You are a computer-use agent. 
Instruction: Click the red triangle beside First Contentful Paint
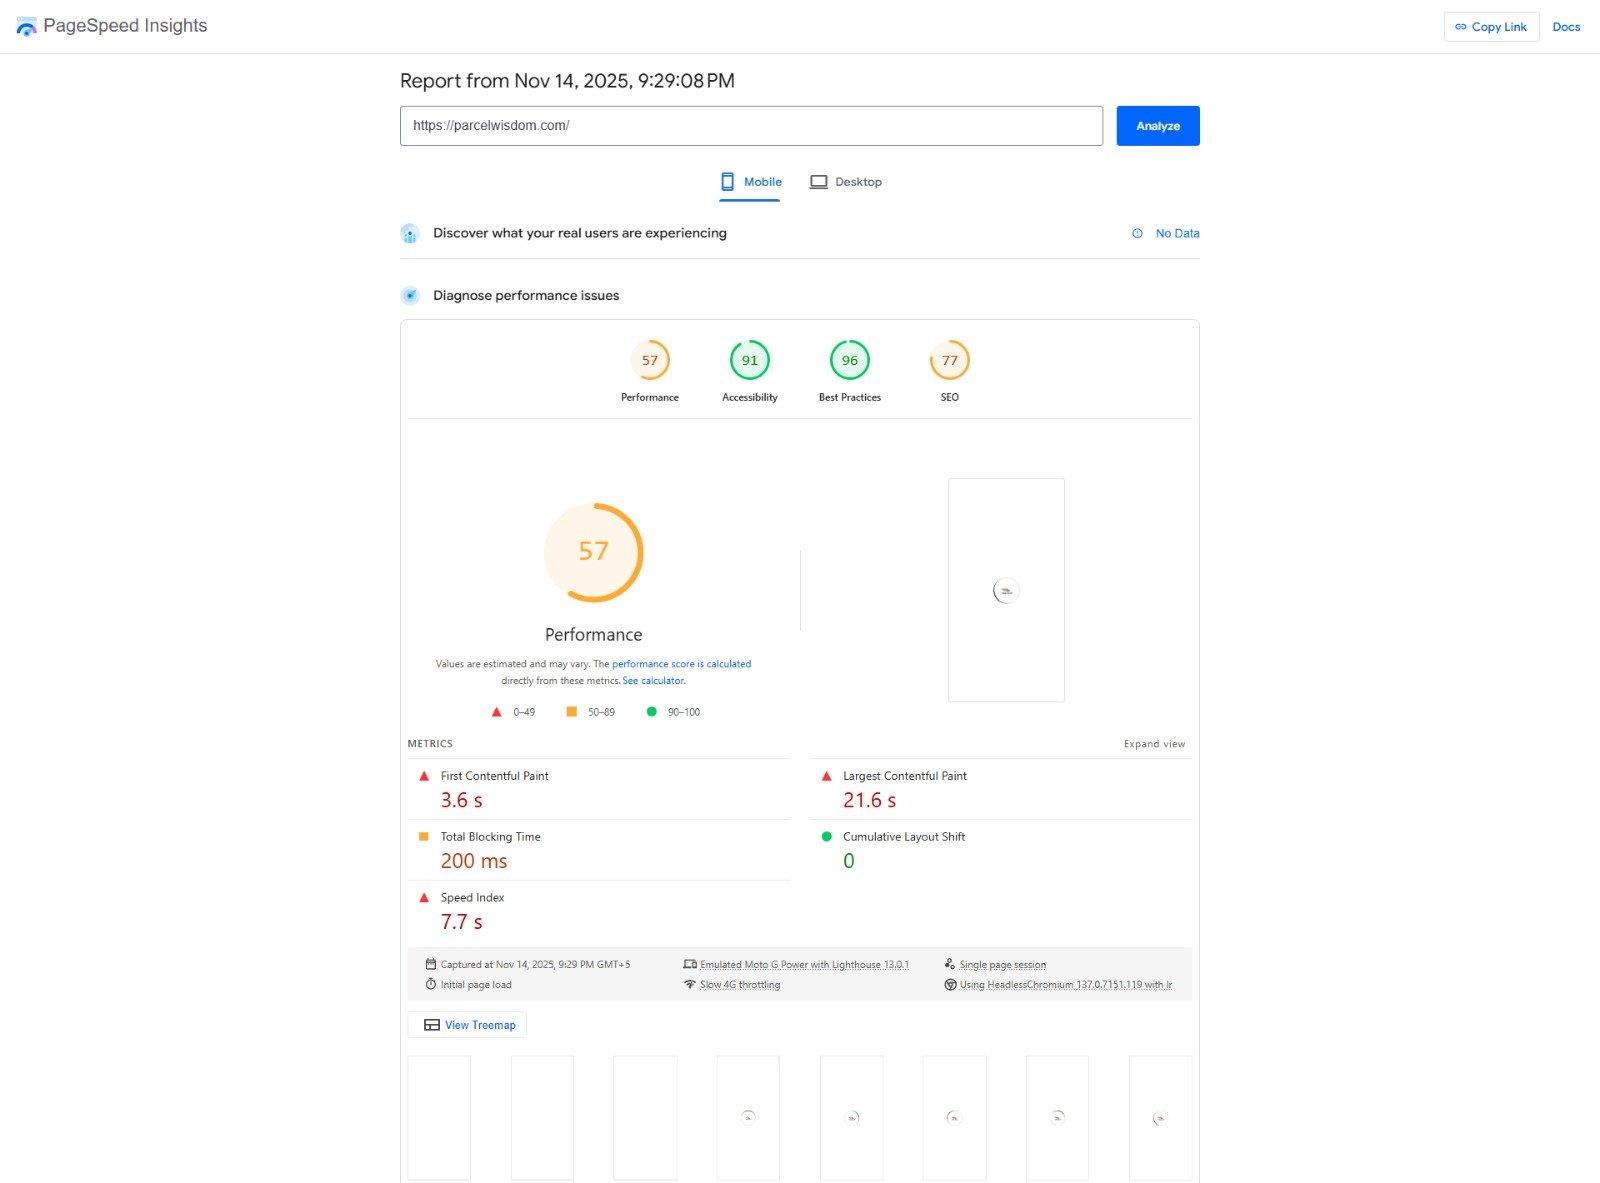click(424, 776)
